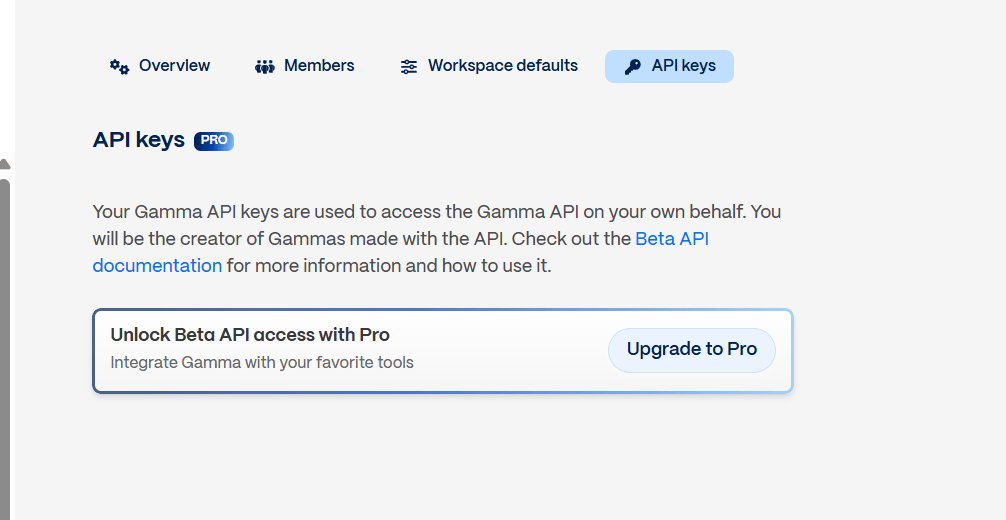
Task: Click the PRO badge beside API keys heading
Action: coord(214,141)
